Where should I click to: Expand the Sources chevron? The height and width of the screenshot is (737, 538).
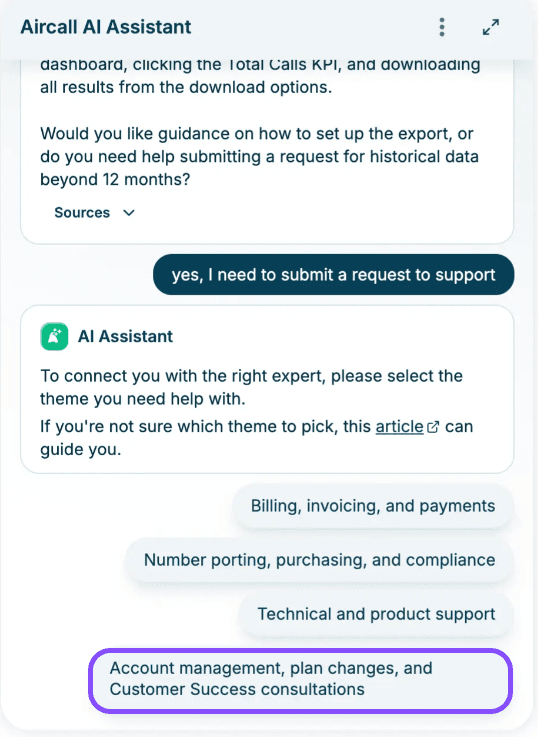pos(129,213)
